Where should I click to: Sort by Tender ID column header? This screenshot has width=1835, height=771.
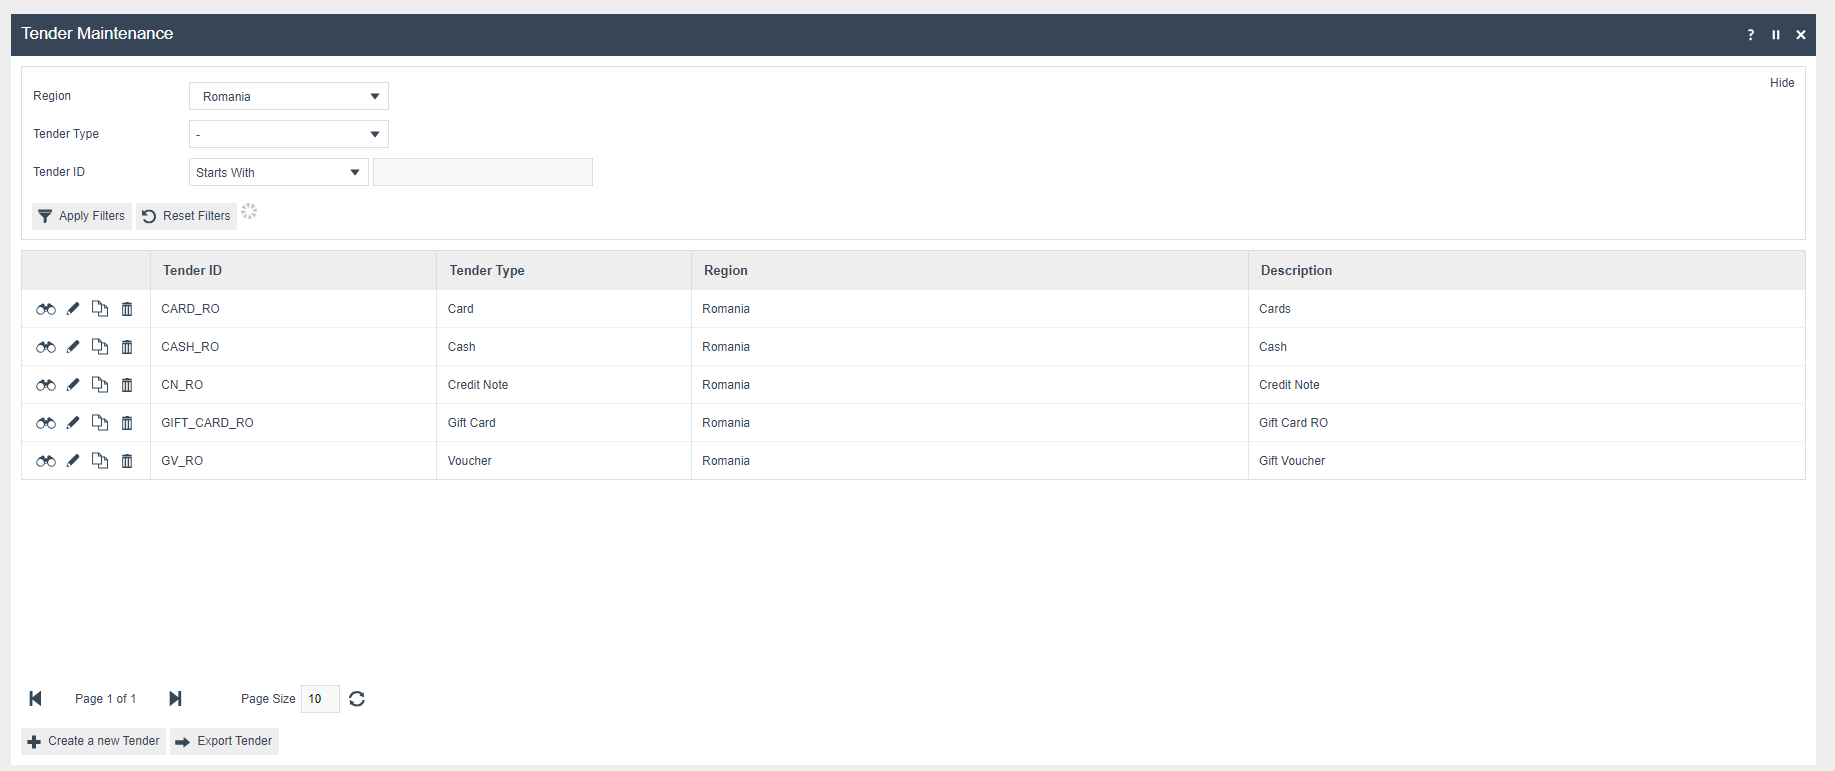tap(193, 271)
